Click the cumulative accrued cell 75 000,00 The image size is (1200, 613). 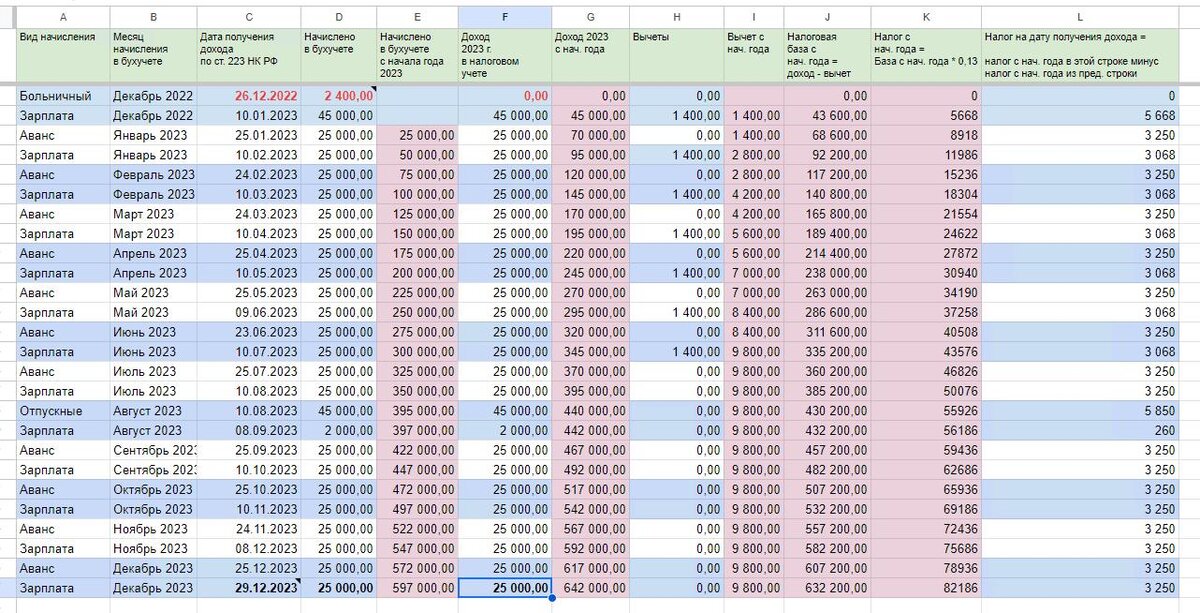(x=417, y=174)
